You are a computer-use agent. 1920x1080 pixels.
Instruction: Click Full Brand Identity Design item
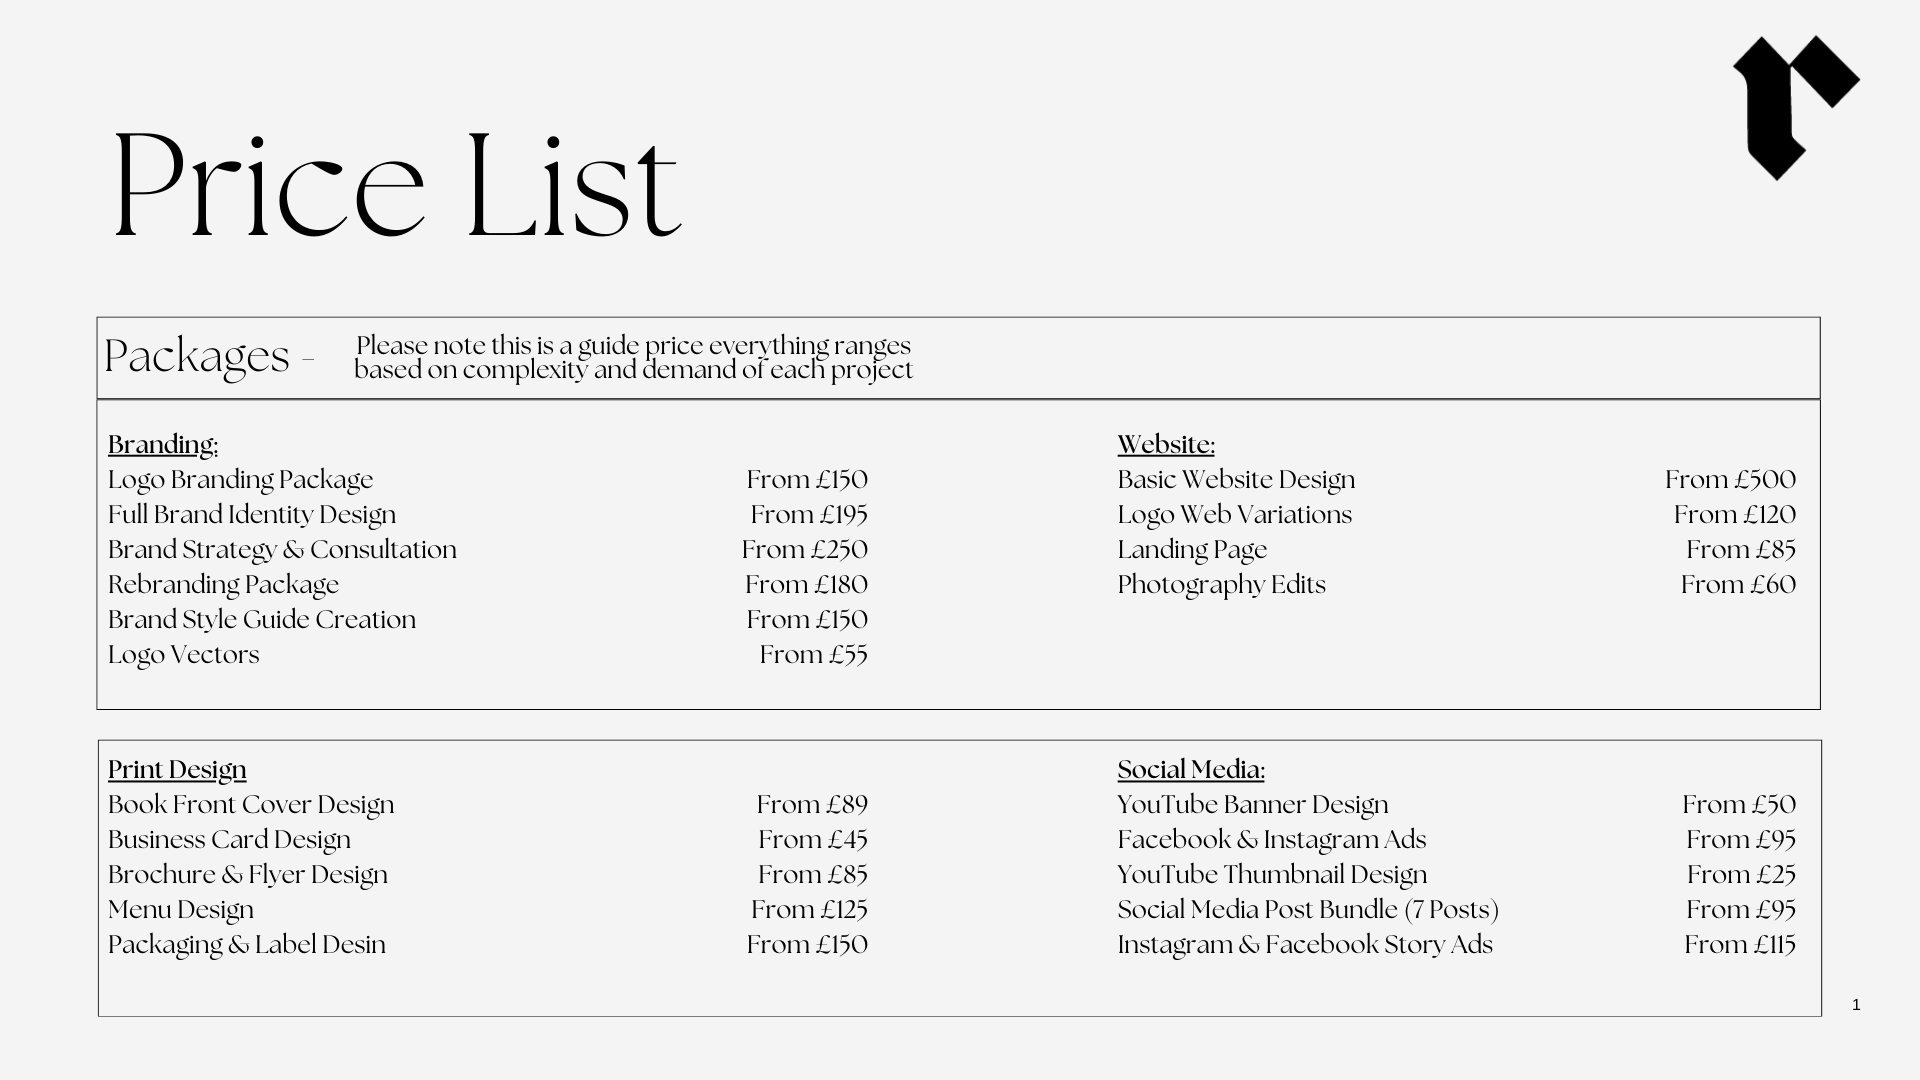[x=252, y=515]
